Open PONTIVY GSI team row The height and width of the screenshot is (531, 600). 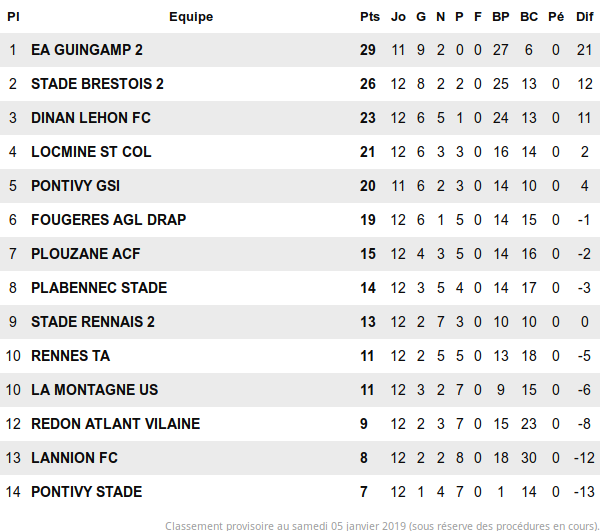(76, 186)
